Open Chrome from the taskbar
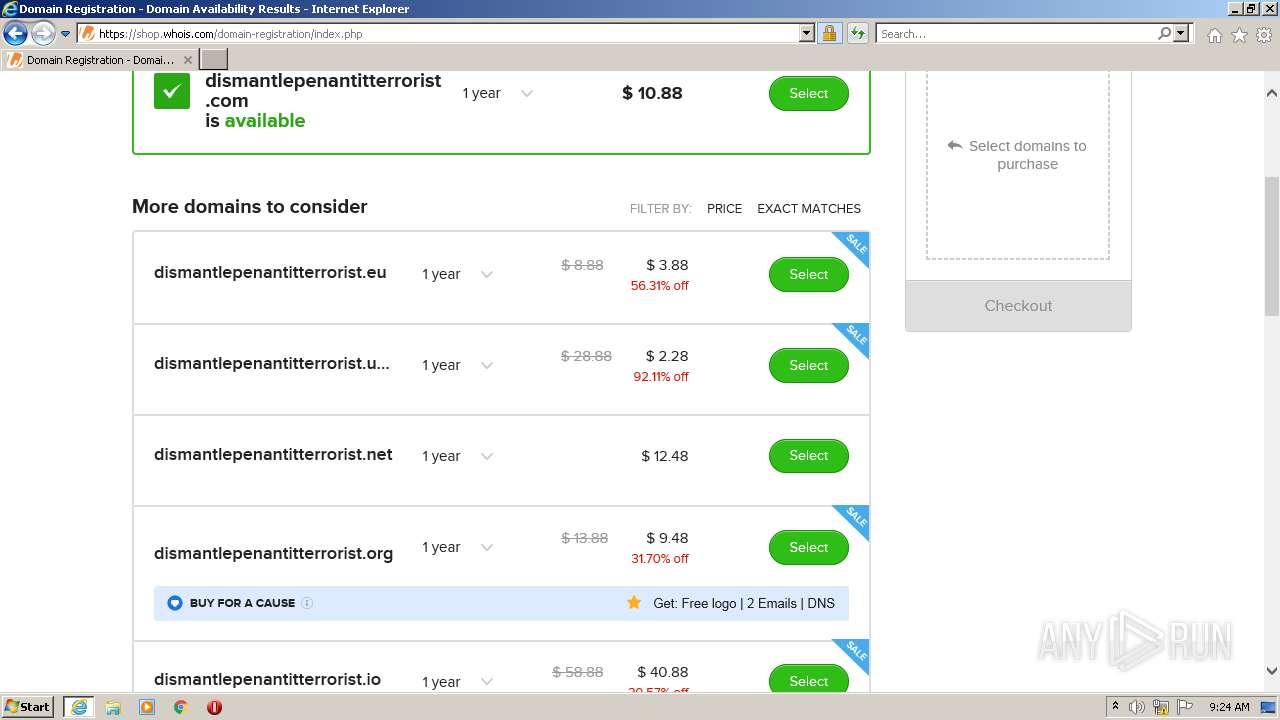Viewport: 1280px width, 720px height. click(181, 707)
